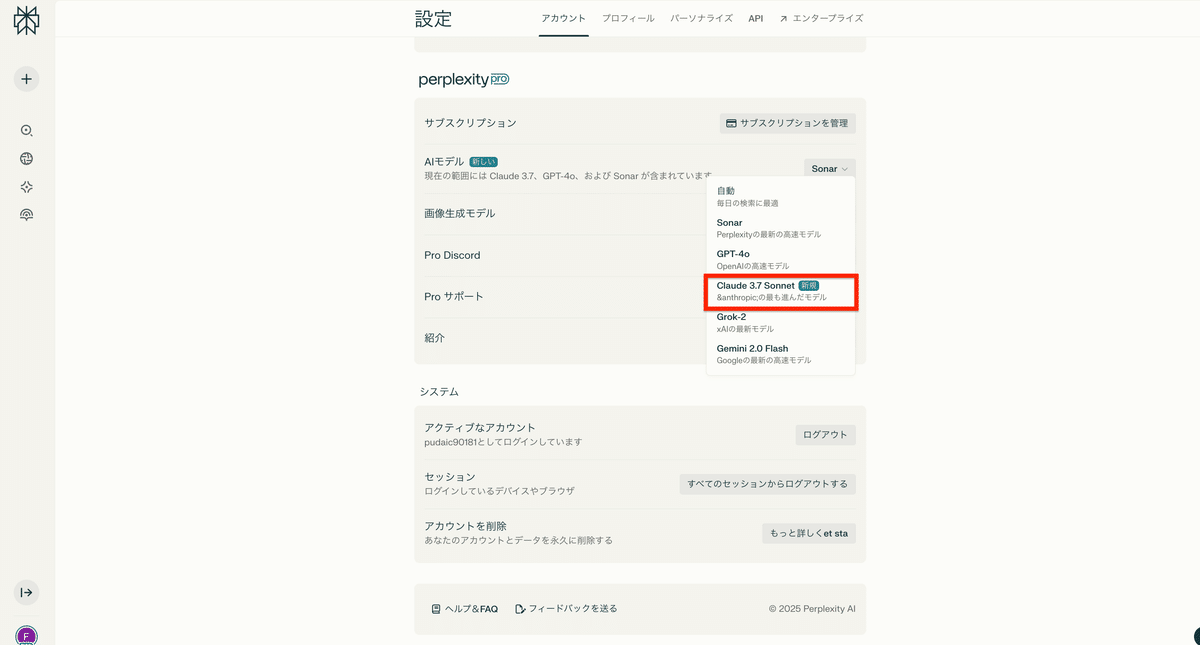The height and width of the screenshot is (645, 1200).
Task: Open the user profile avatar
Action: (26, 635)
